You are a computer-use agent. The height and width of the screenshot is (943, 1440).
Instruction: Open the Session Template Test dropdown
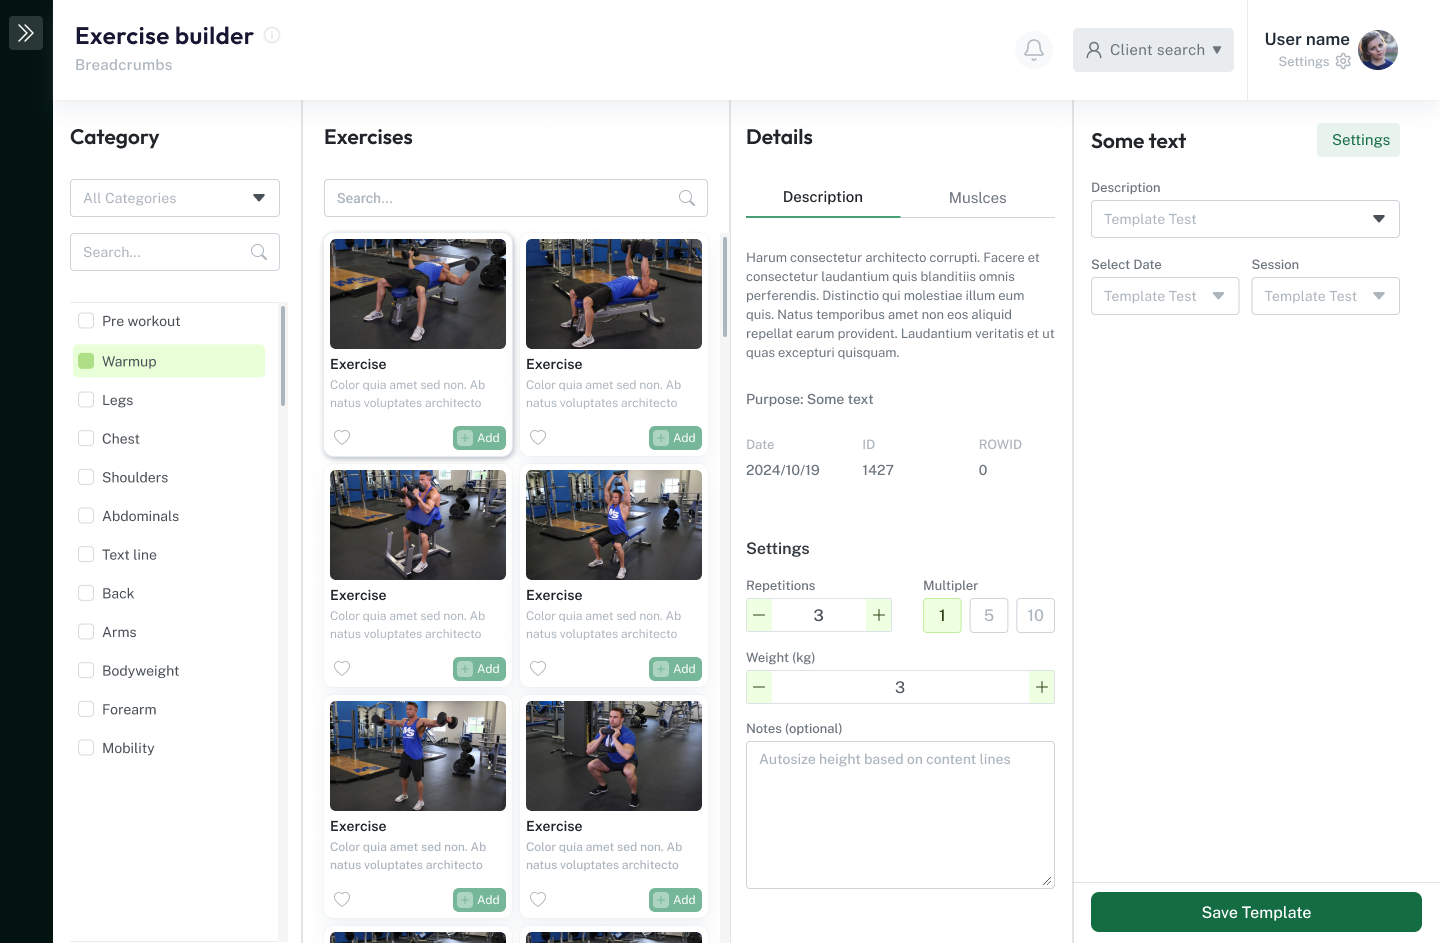(1325, 296)
